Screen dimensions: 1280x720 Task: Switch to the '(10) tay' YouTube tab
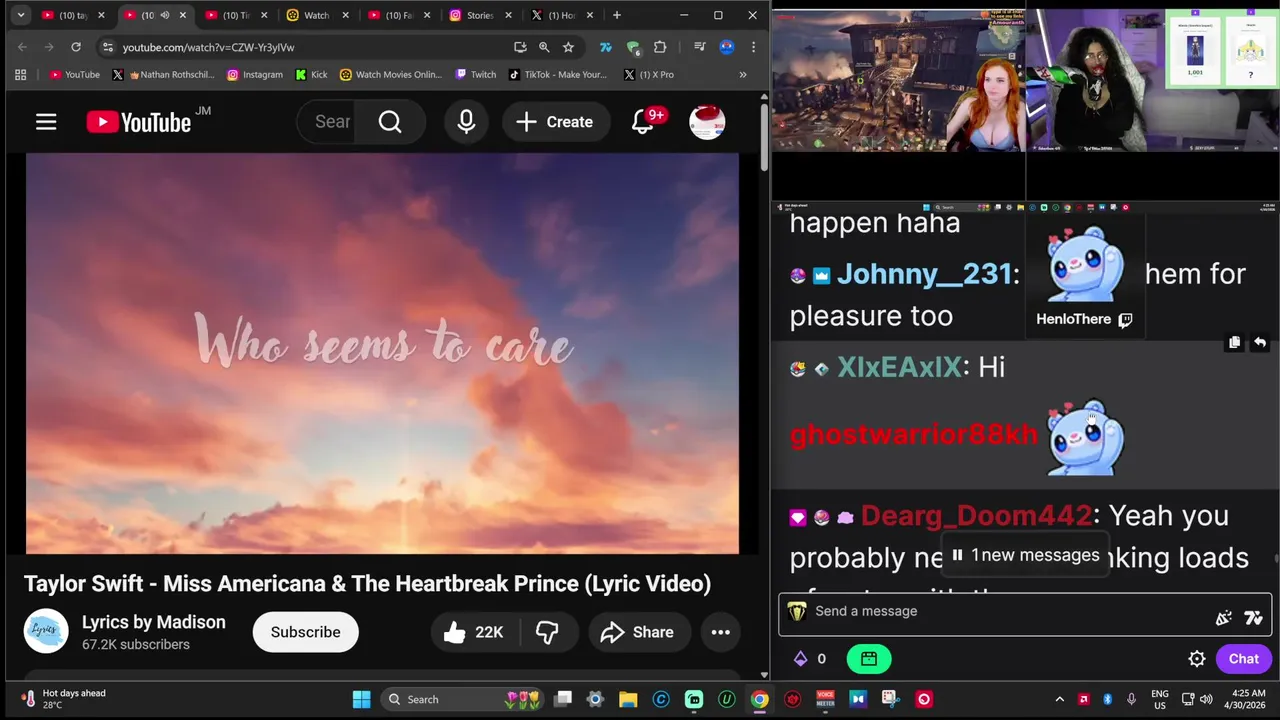click(73, 15)
